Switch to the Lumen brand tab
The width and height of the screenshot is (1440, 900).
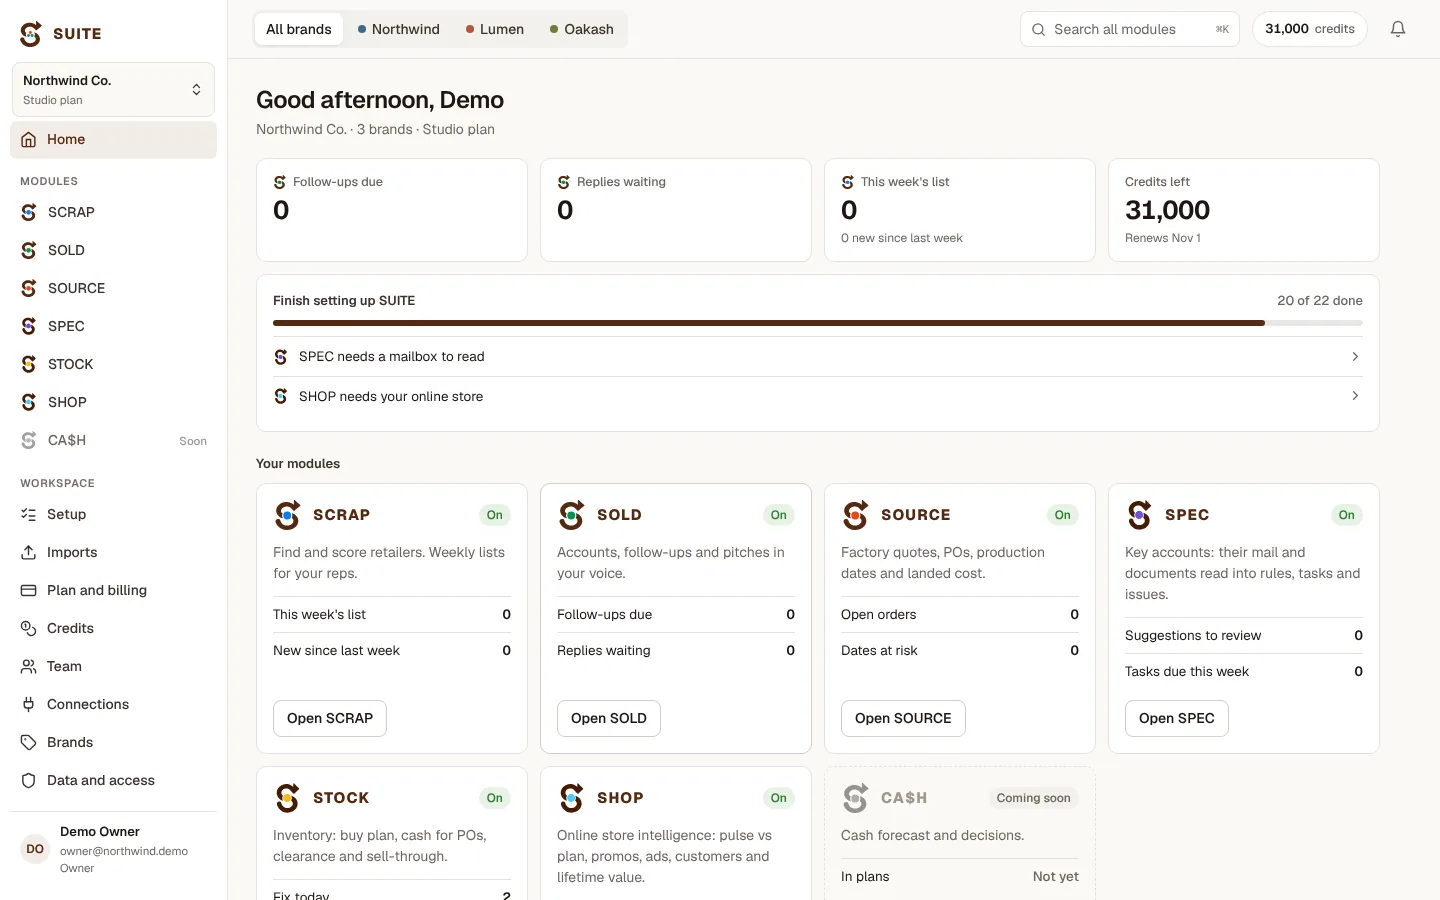point(495,29)
